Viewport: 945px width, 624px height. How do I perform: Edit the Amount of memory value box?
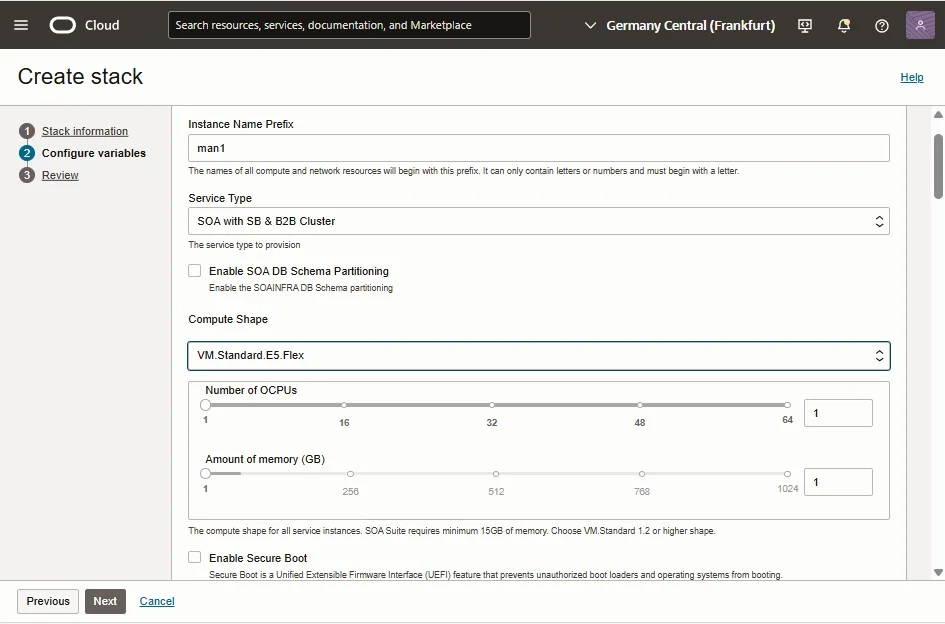pos(838,482)
